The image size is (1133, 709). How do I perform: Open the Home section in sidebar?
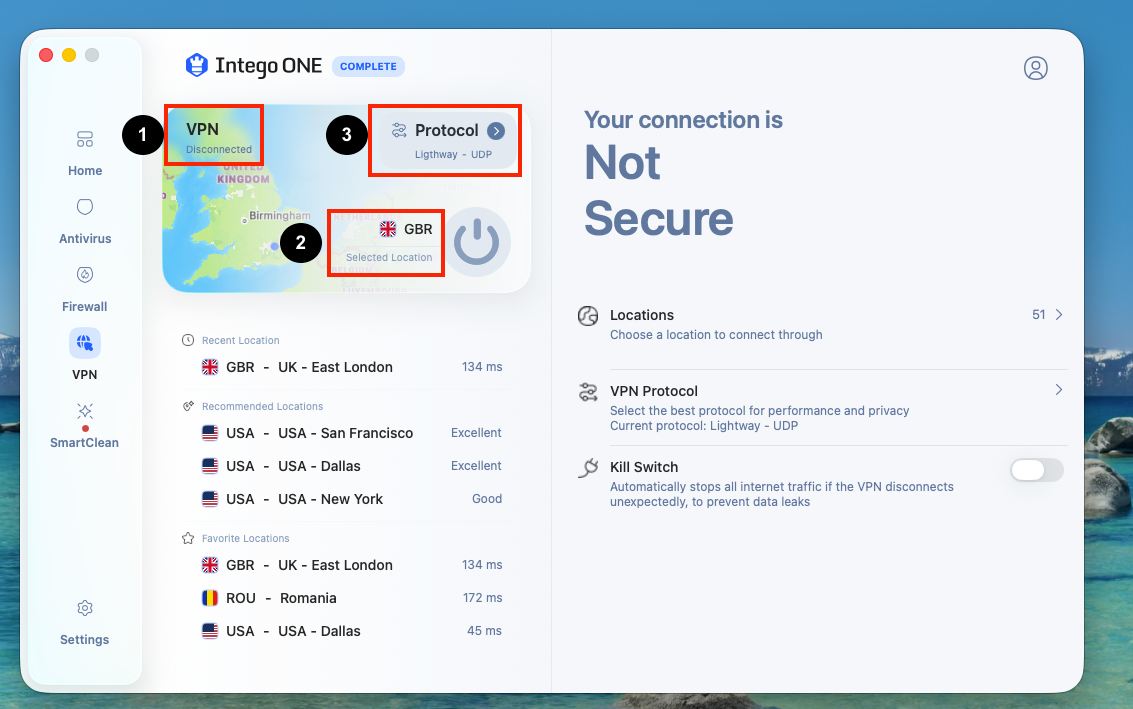85,153
